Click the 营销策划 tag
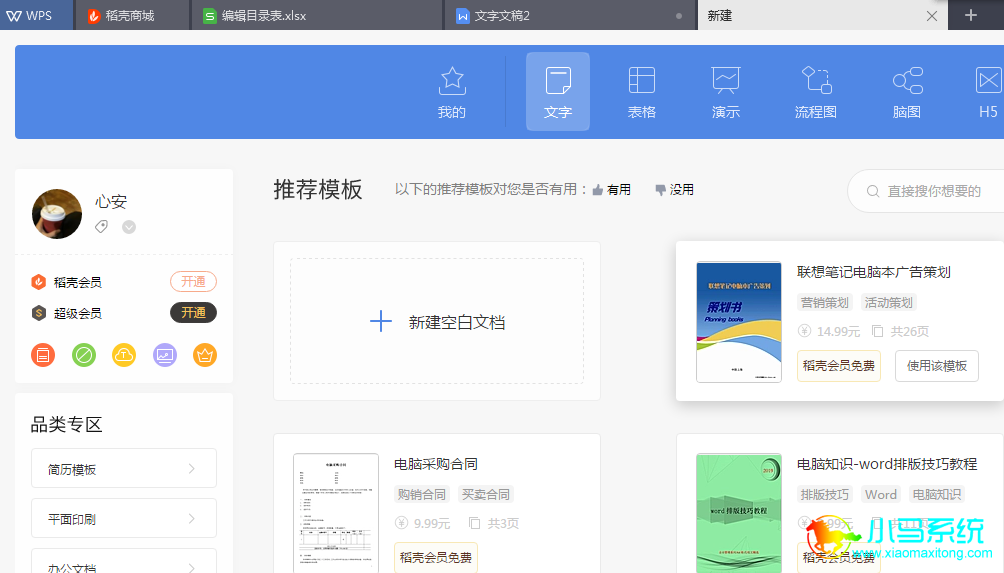Screen dimensions: 1004x573 click(x=825, y=302)
